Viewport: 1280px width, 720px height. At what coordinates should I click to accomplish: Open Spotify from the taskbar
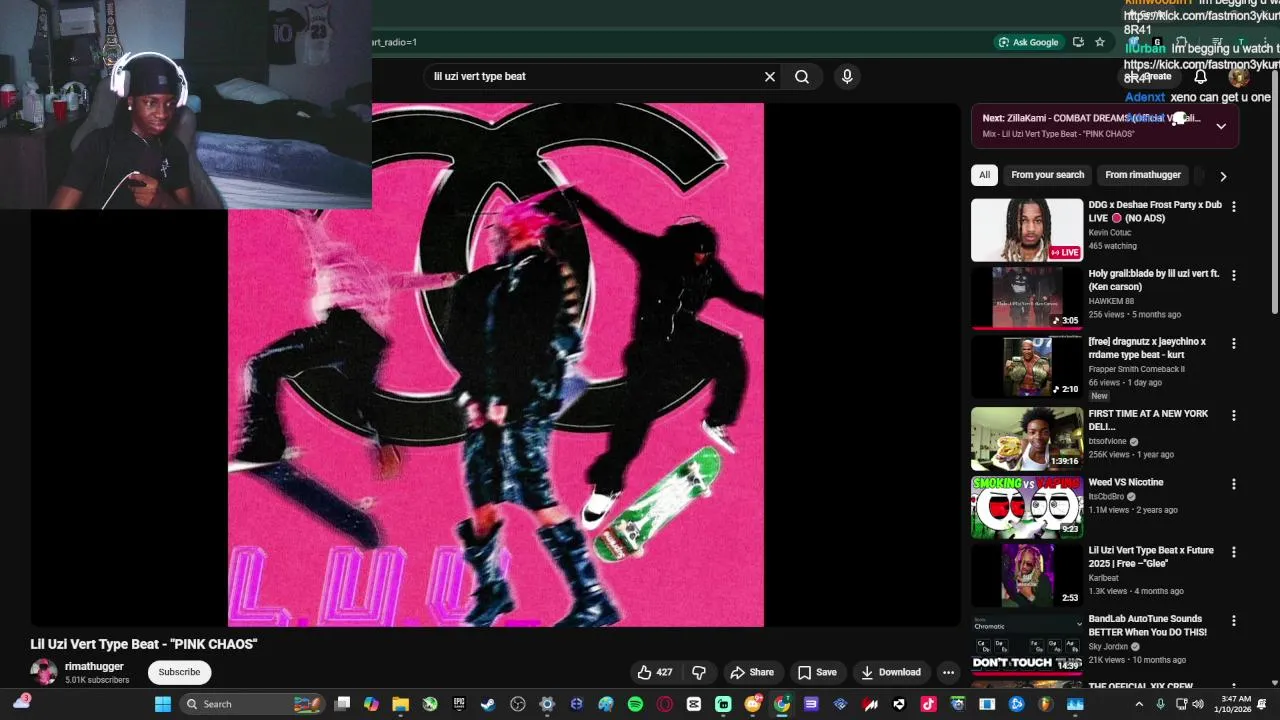(635, 704)
